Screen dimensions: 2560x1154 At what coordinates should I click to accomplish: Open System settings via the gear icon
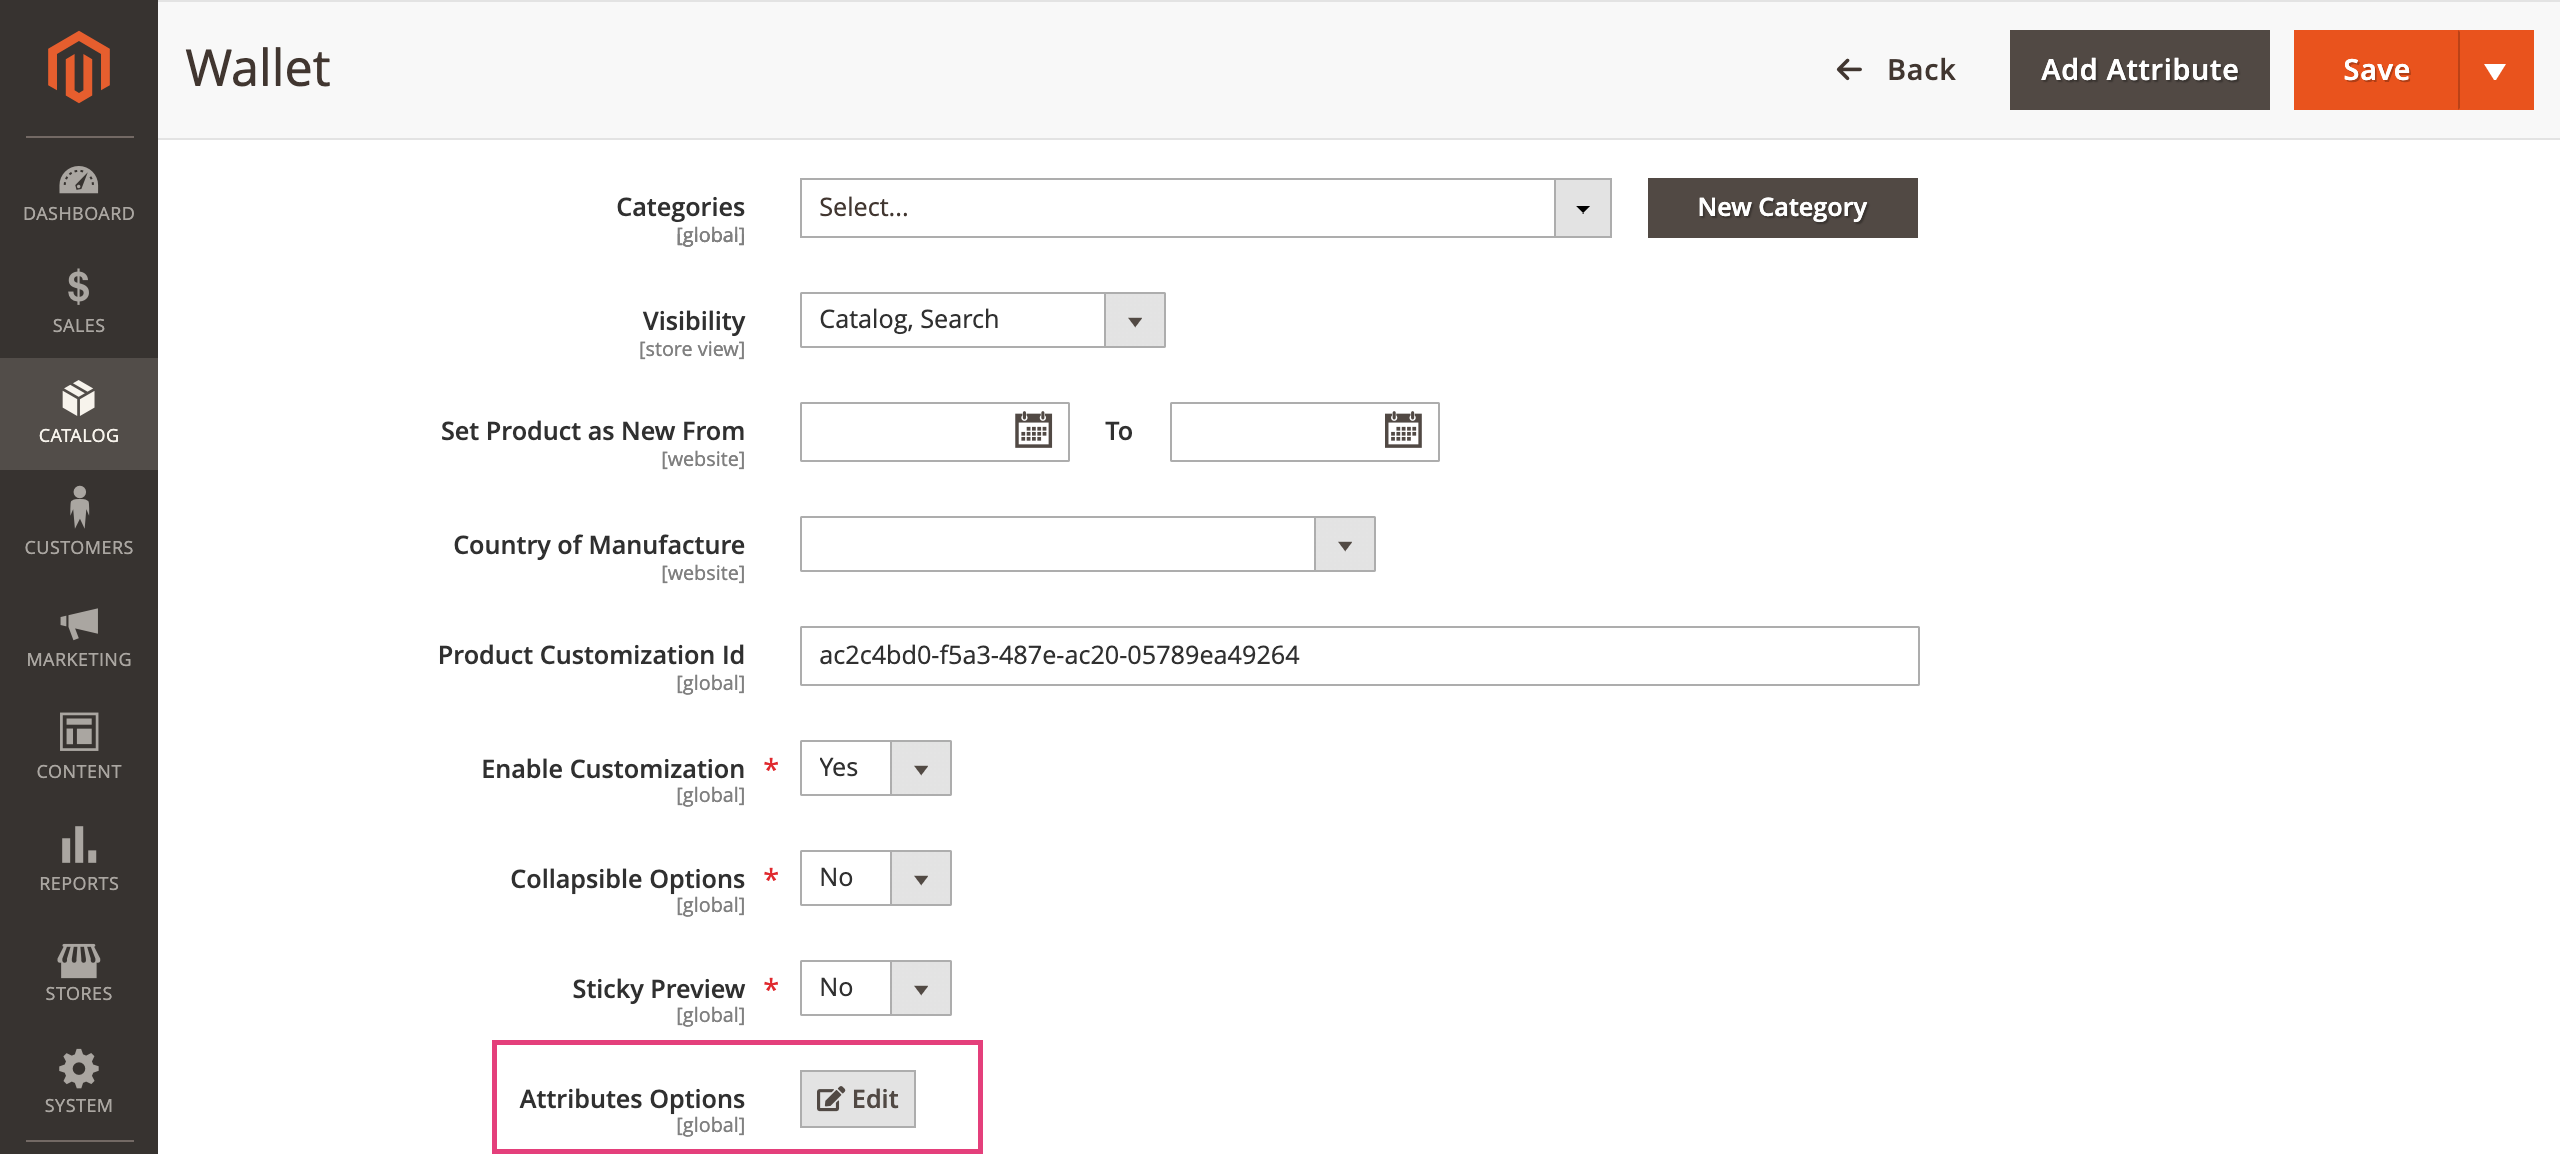tap(79, 1076)
